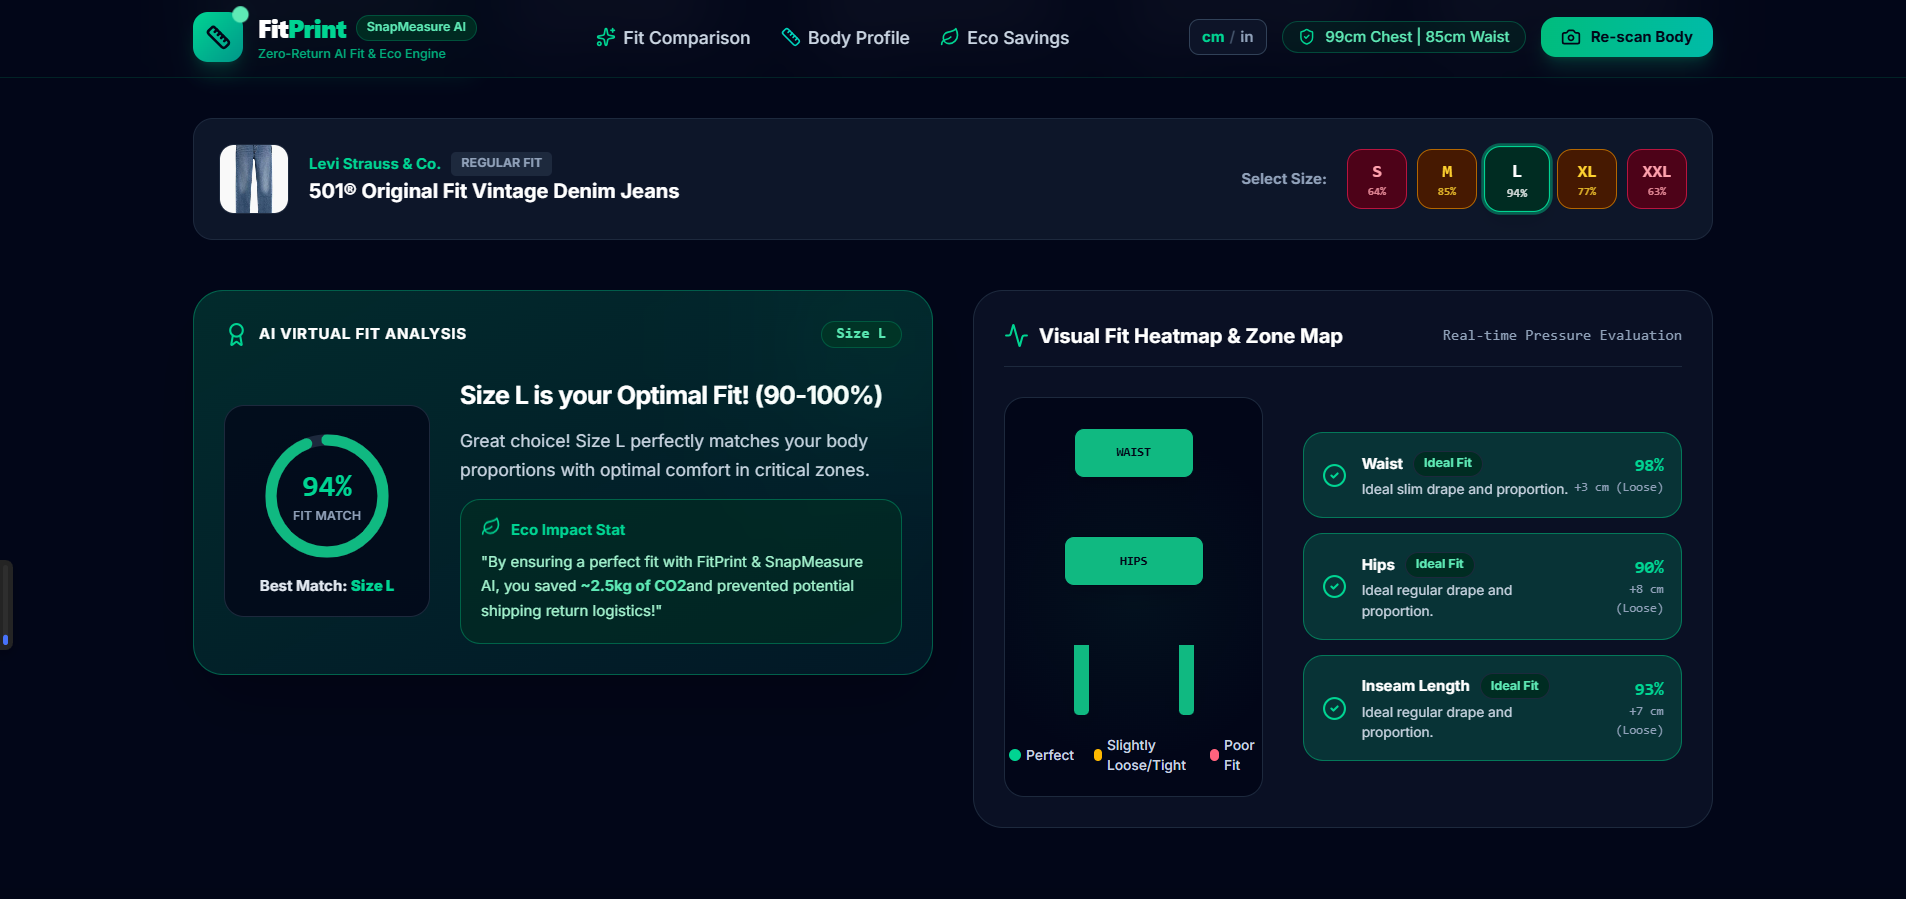
Task: Click the Ideal Fit badge in the Hips row
Action: click(1439, 564)
